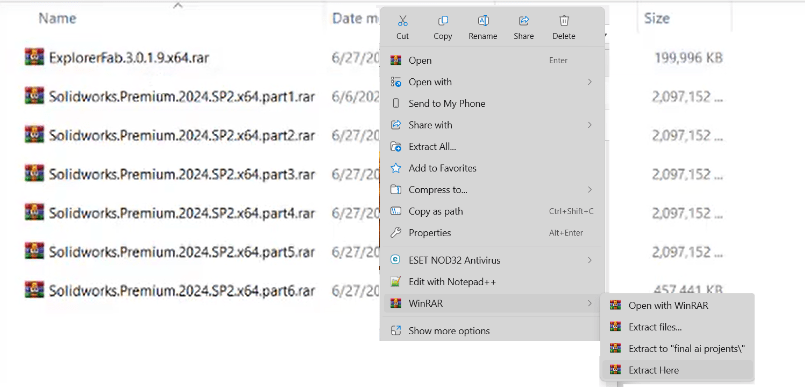Click the Cut icon in context menu
The image size is (805, 387).
click(402, 21)
